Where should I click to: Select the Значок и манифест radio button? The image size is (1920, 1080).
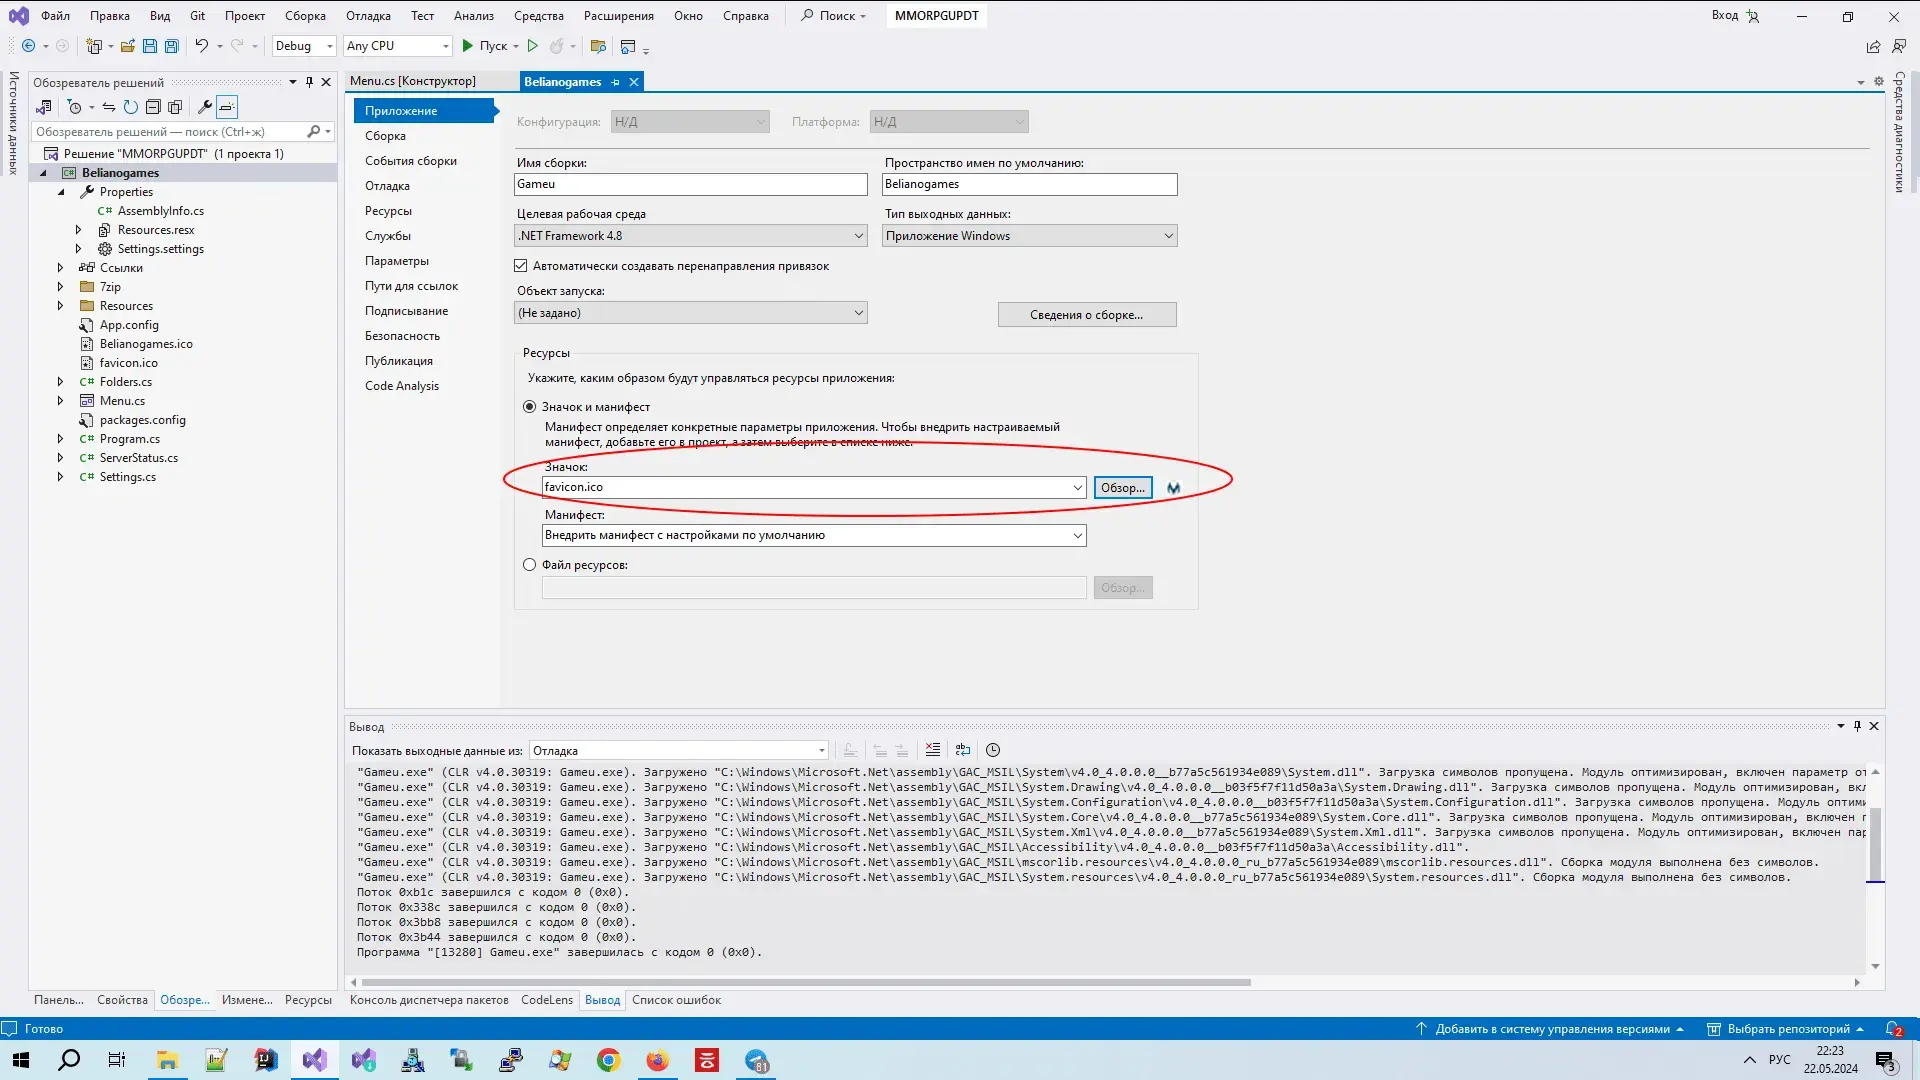coord(530,407)
